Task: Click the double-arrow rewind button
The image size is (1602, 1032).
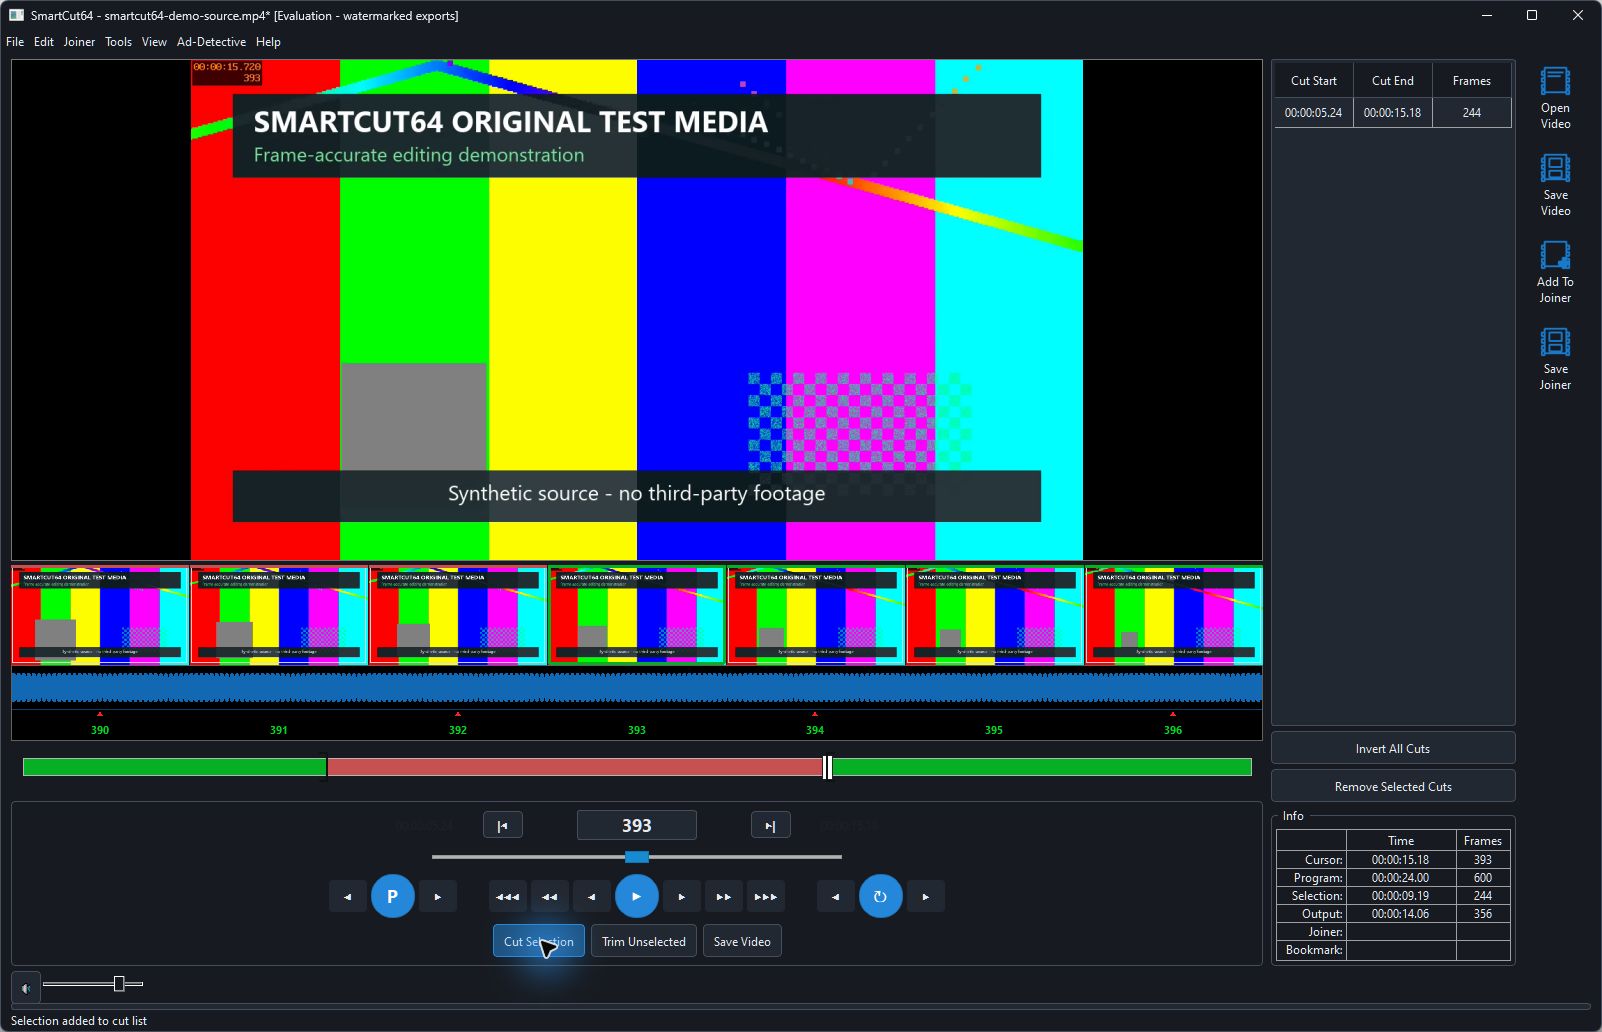Action: [550, 897]
